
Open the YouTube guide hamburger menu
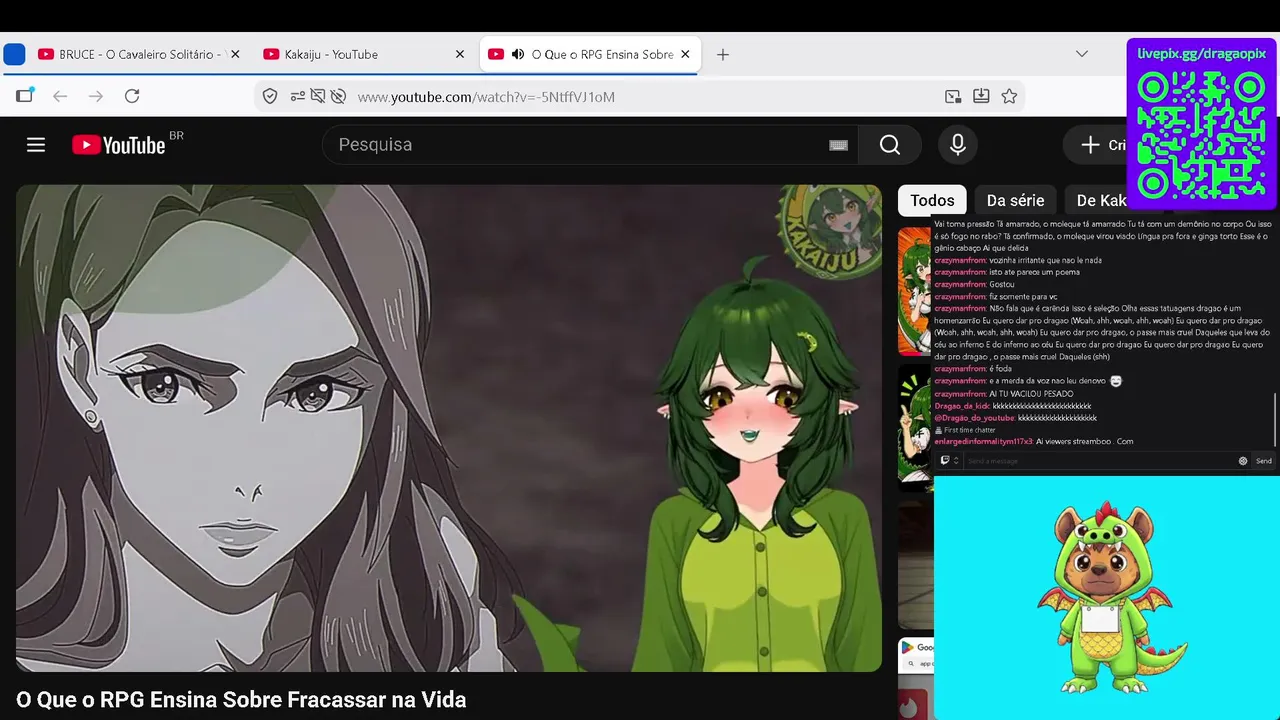[x=36, y=145]
